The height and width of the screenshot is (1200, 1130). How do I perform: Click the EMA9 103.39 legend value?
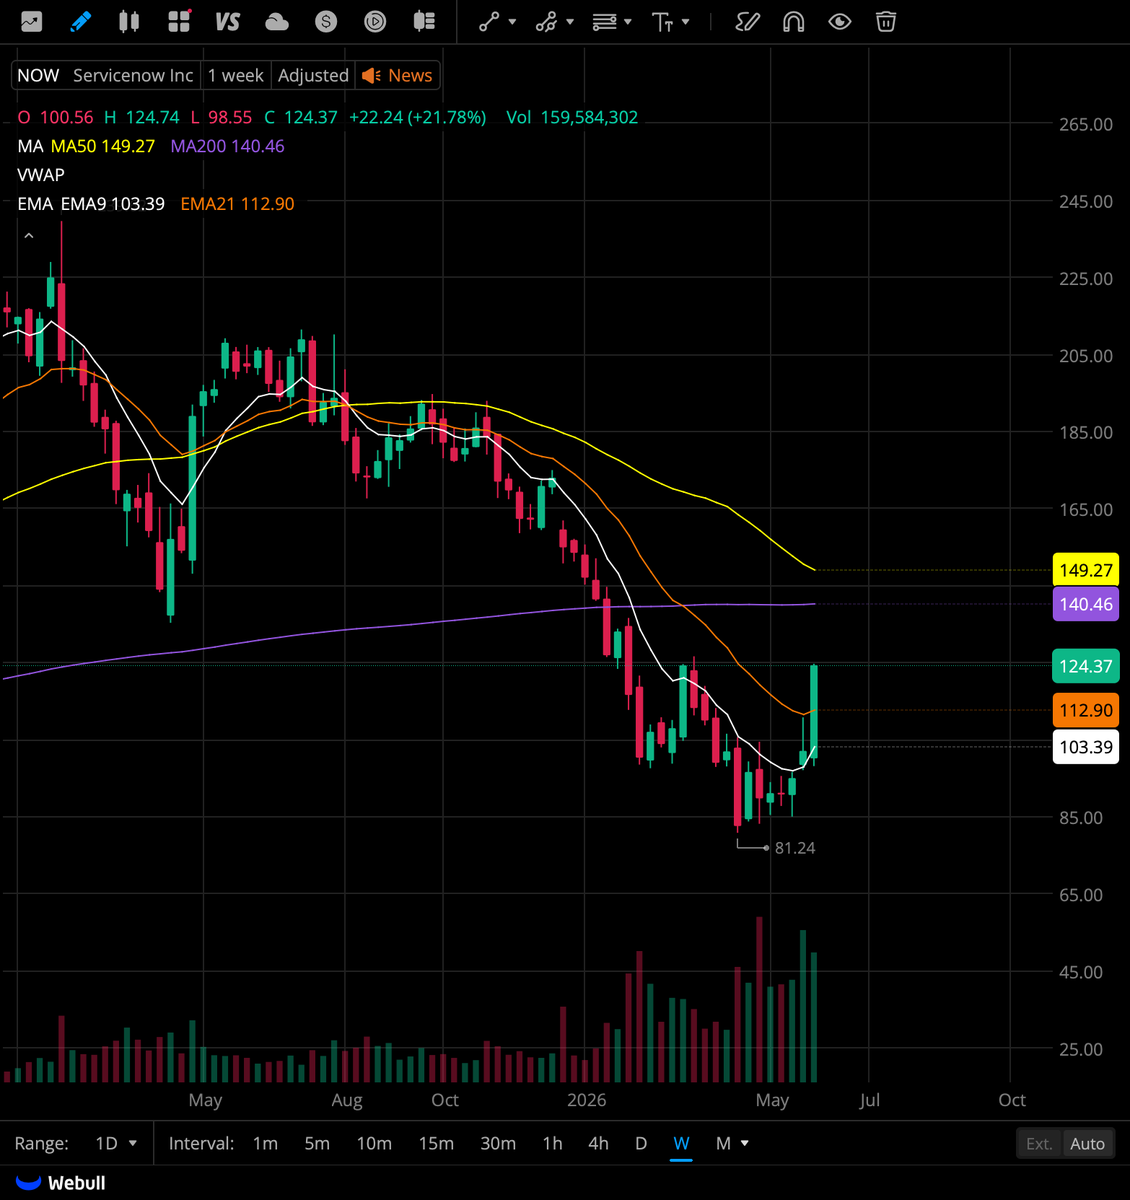[113, 204]
